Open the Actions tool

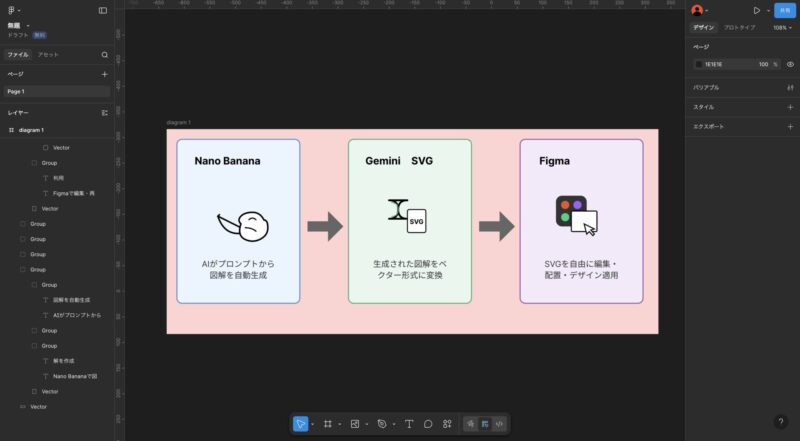pyautogui.click(x=447, y=424)
